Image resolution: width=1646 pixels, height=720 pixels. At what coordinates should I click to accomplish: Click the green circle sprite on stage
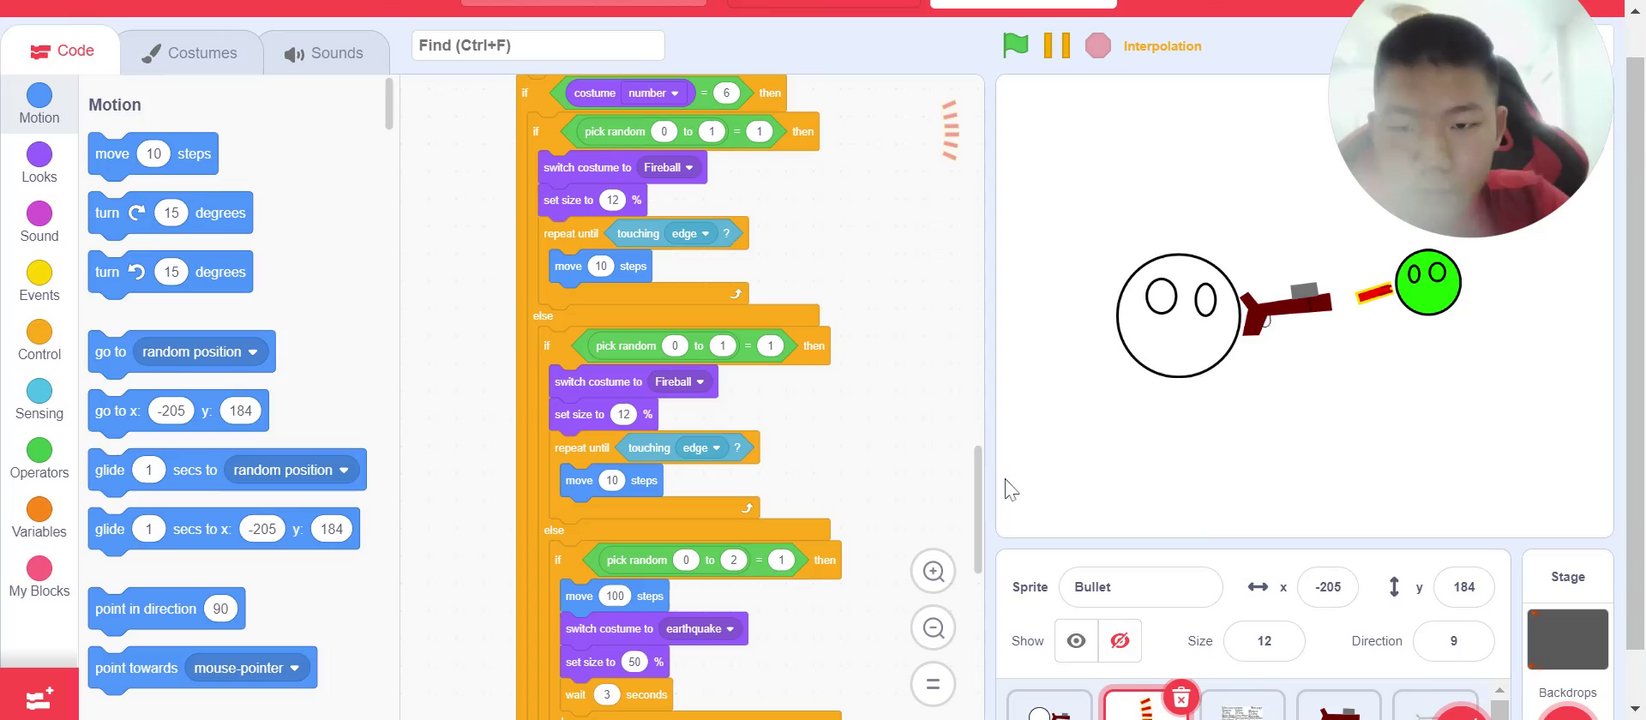(1428, 282)
